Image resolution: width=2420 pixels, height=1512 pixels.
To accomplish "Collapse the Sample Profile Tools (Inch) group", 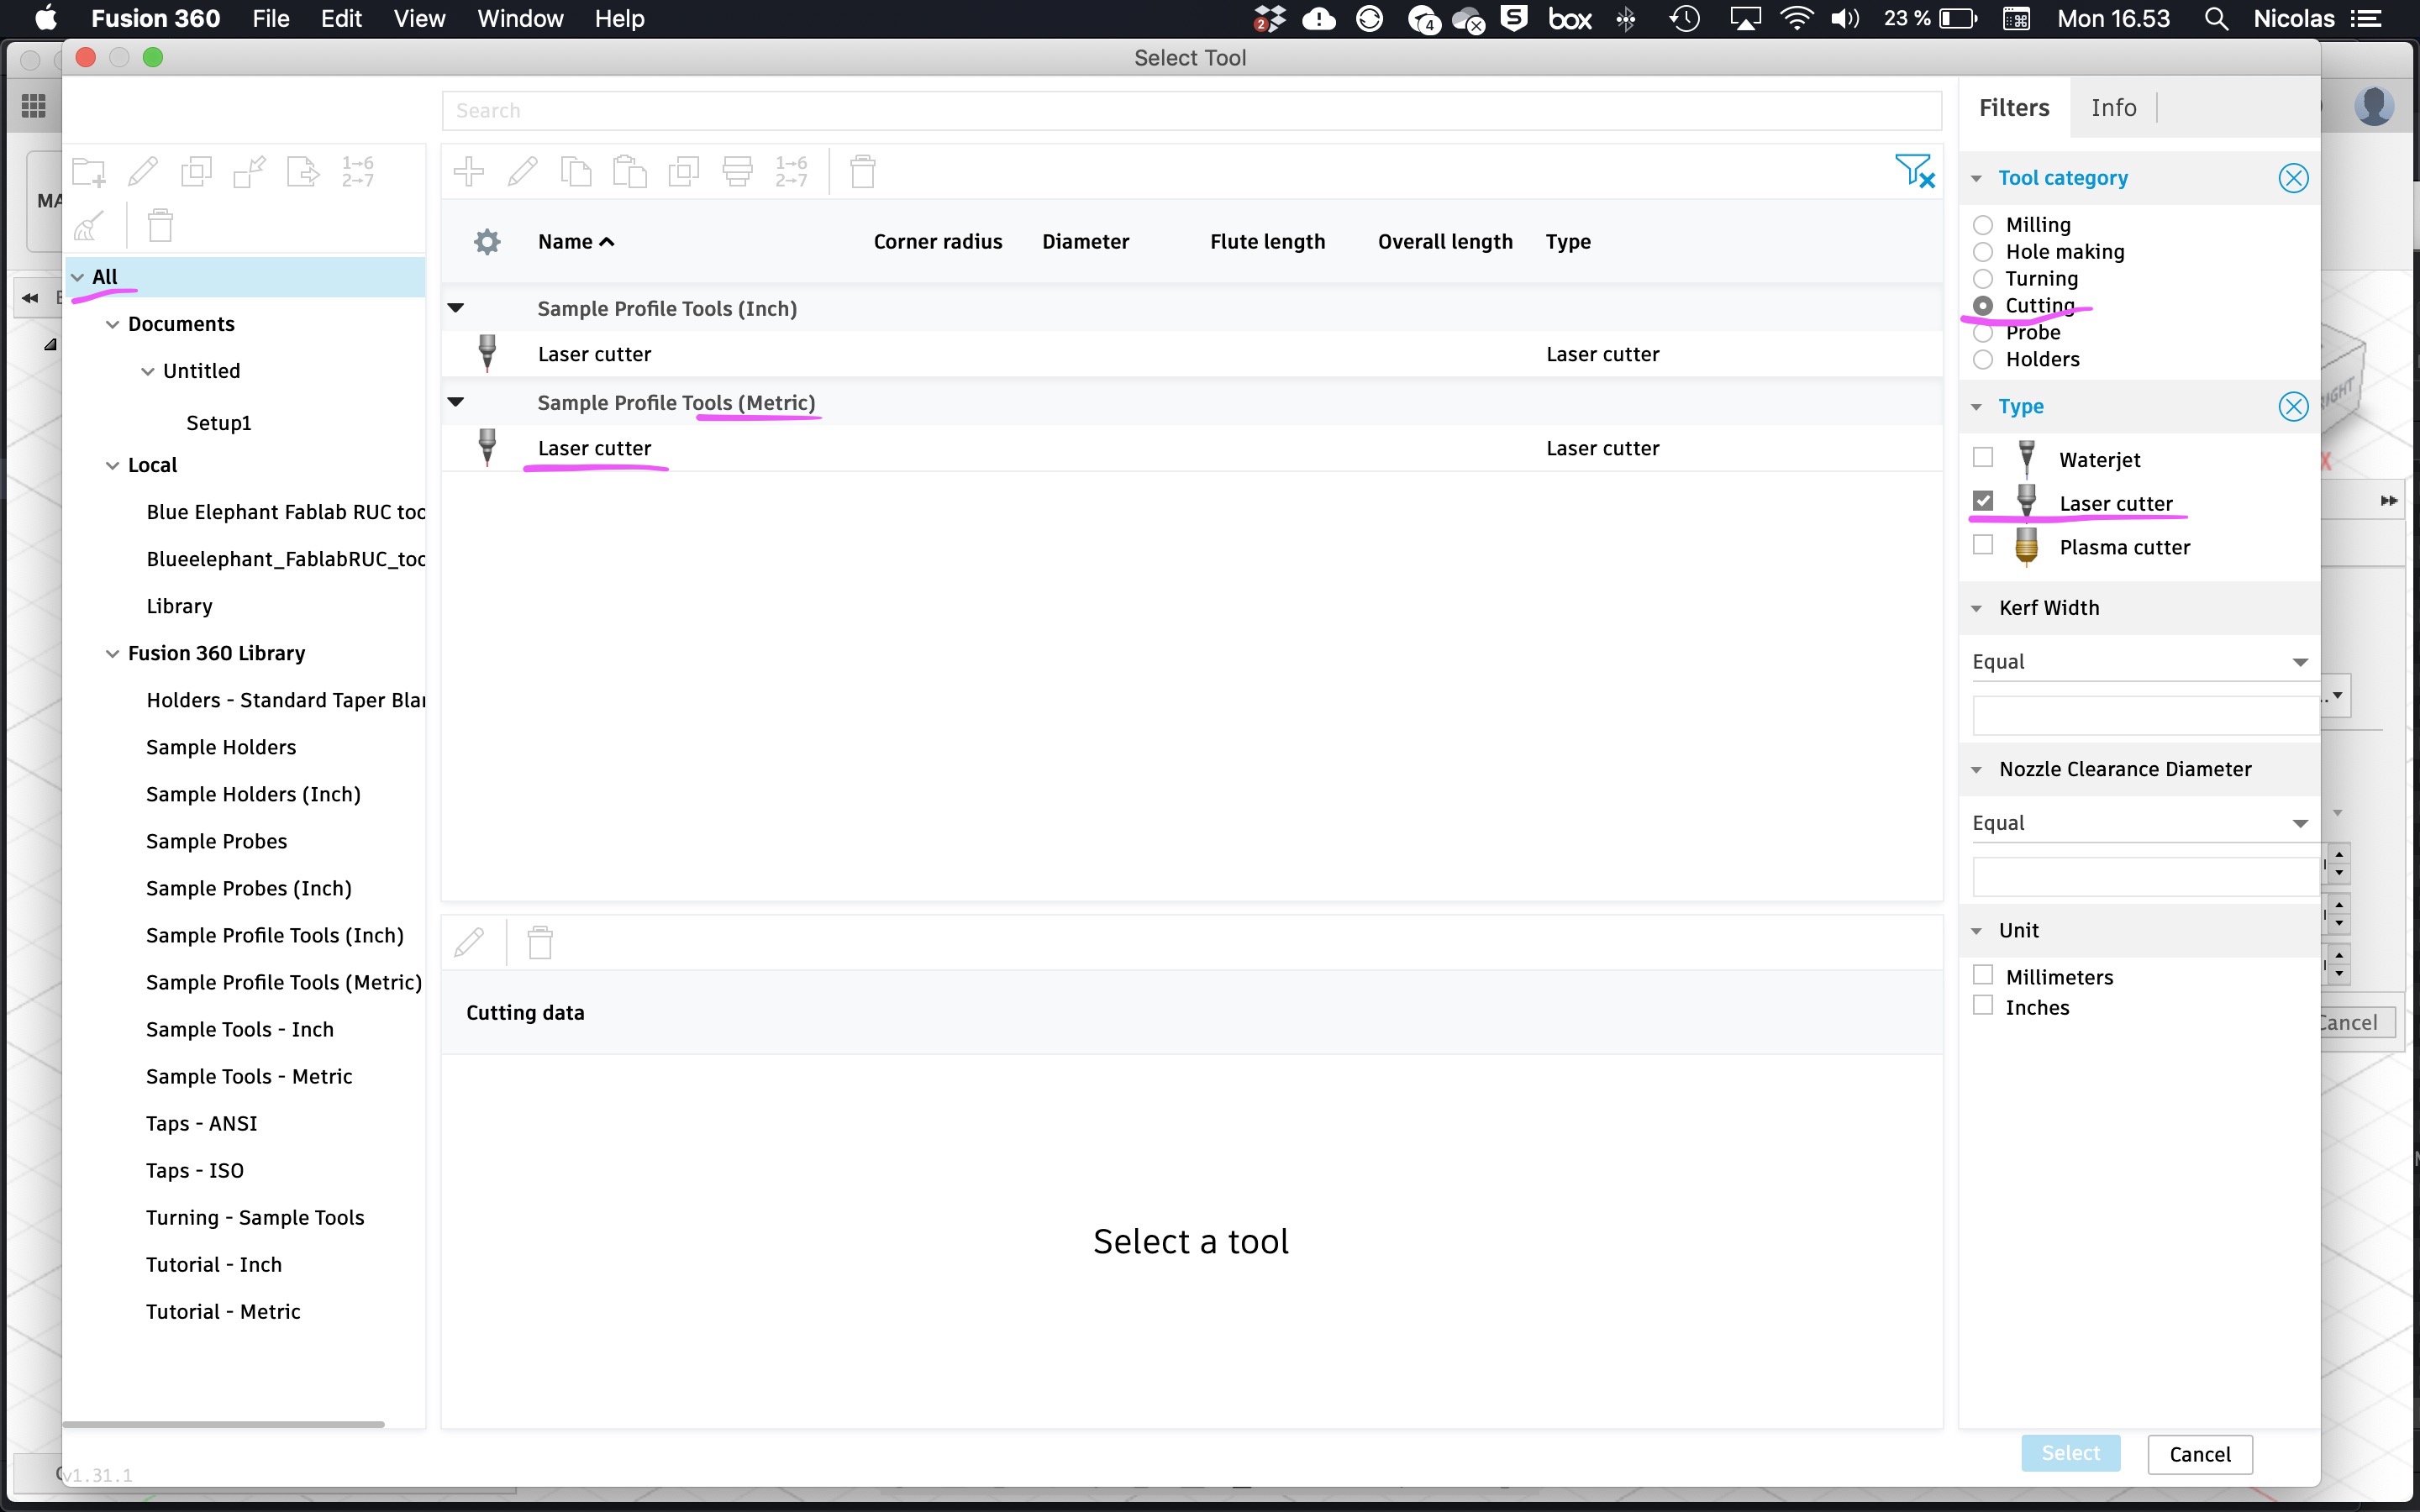I will click(x=455, y=308).
